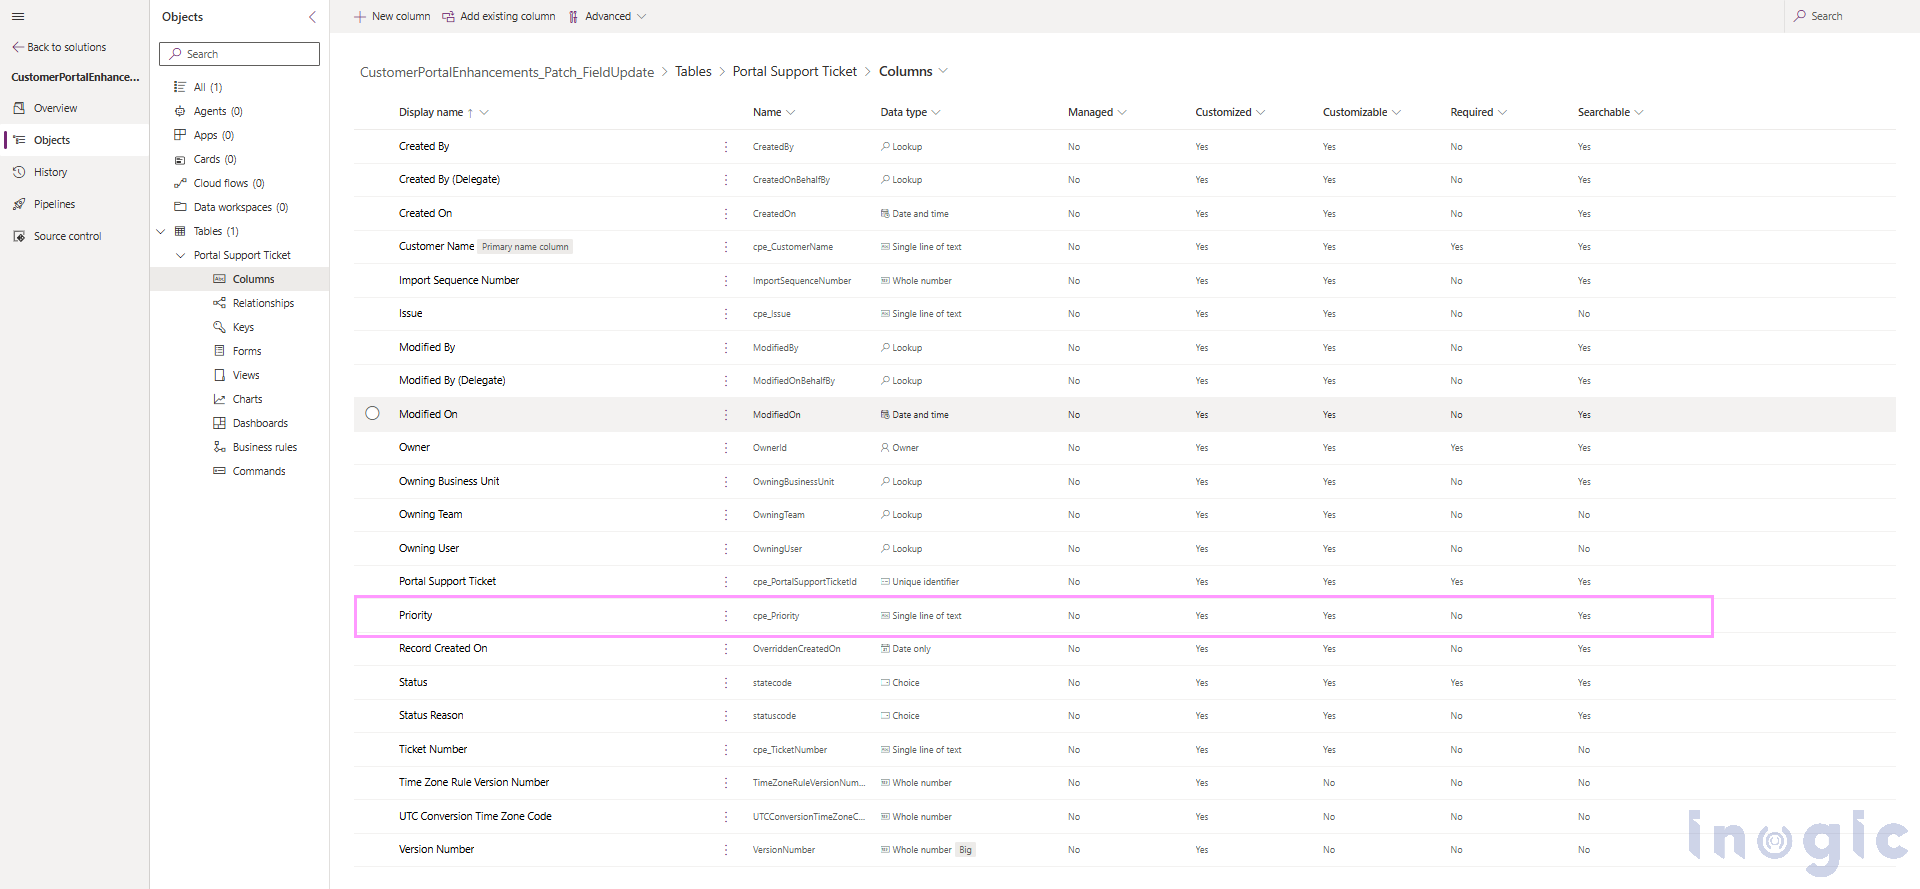
Task: Open more options for Created By row
Action: point(726,147)
